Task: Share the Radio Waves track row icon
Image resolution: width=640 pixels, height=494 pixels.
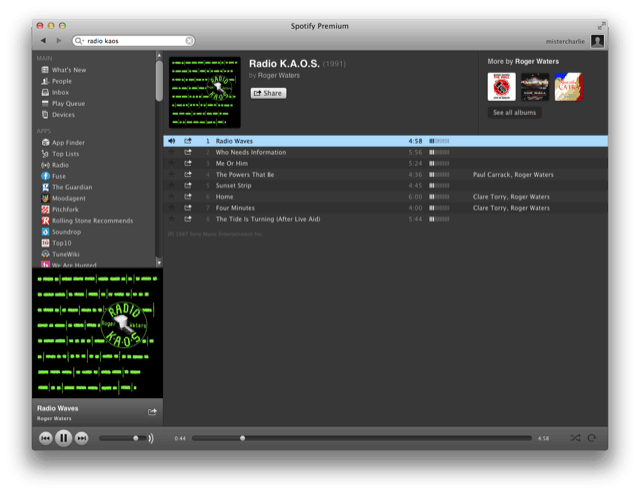Action: tap(188, 141)
